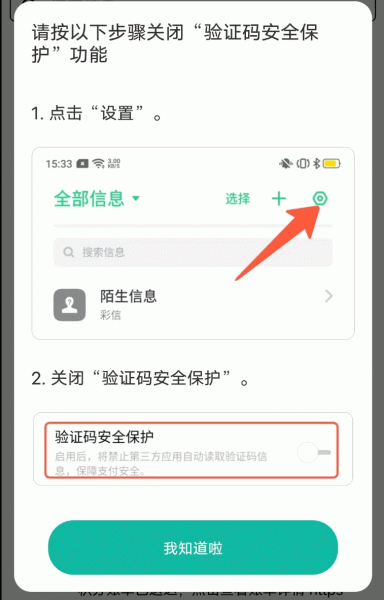Open the 陌生信息 彩信 entry
Image resolution: width=384 pixels, height=600 pixels.
193,305
